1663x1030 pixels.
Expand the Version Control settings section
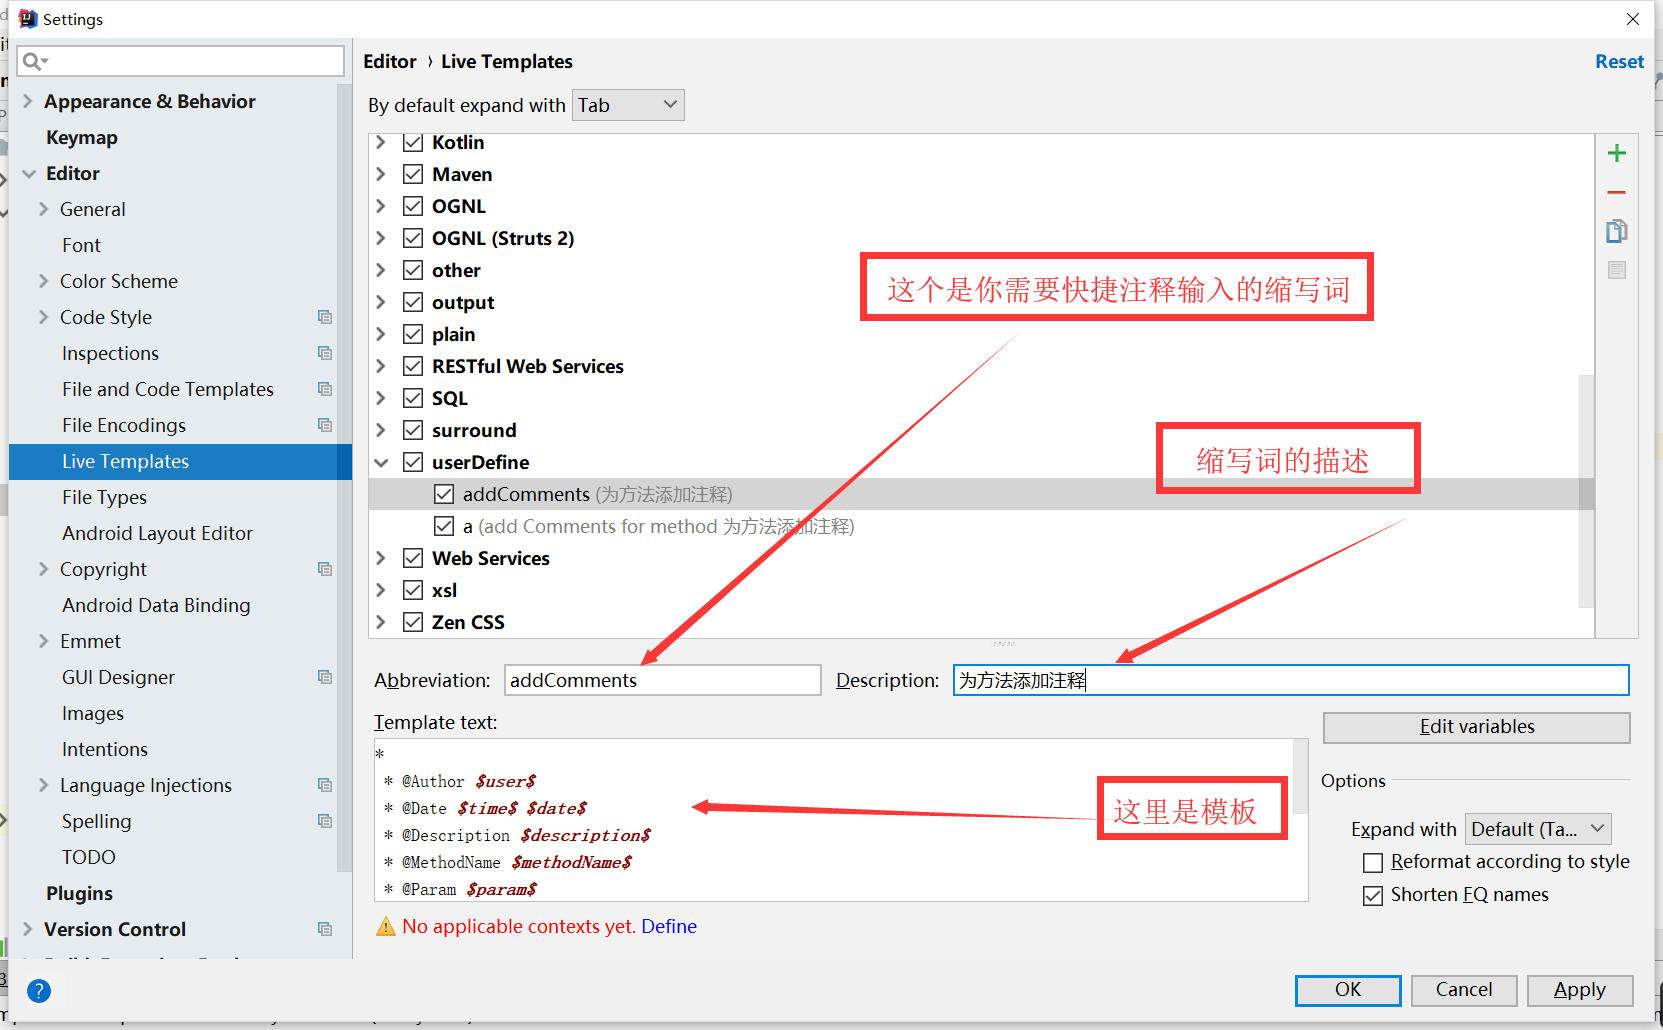27,929
